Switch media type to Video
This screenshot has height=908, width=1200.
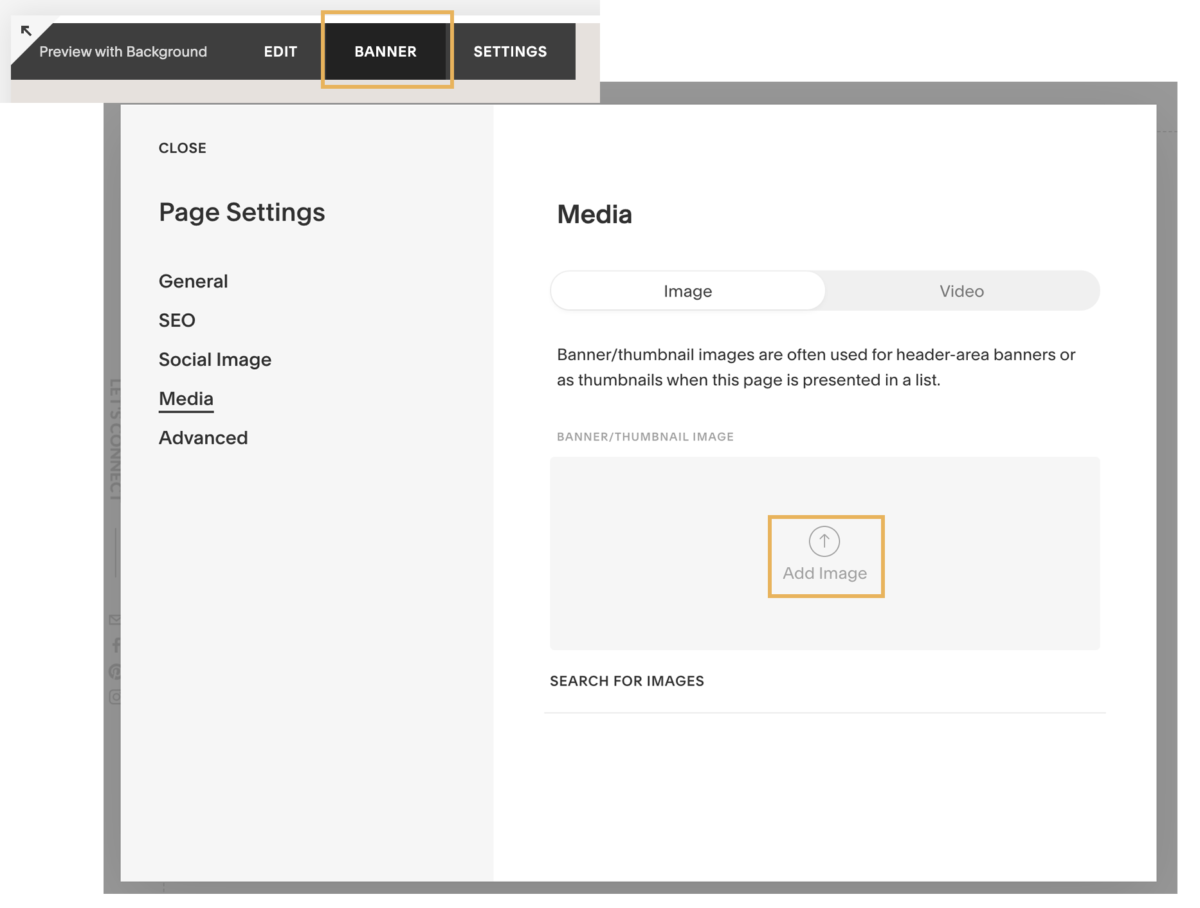tap(961, 291)
